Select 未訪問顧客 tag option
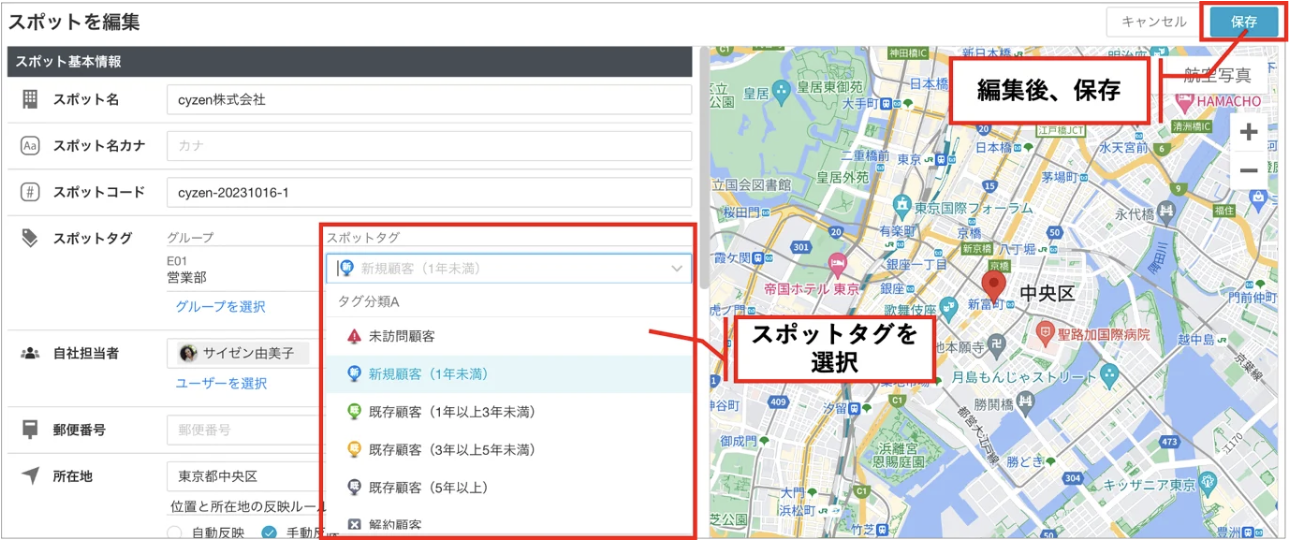 click(x=508, y=336)
